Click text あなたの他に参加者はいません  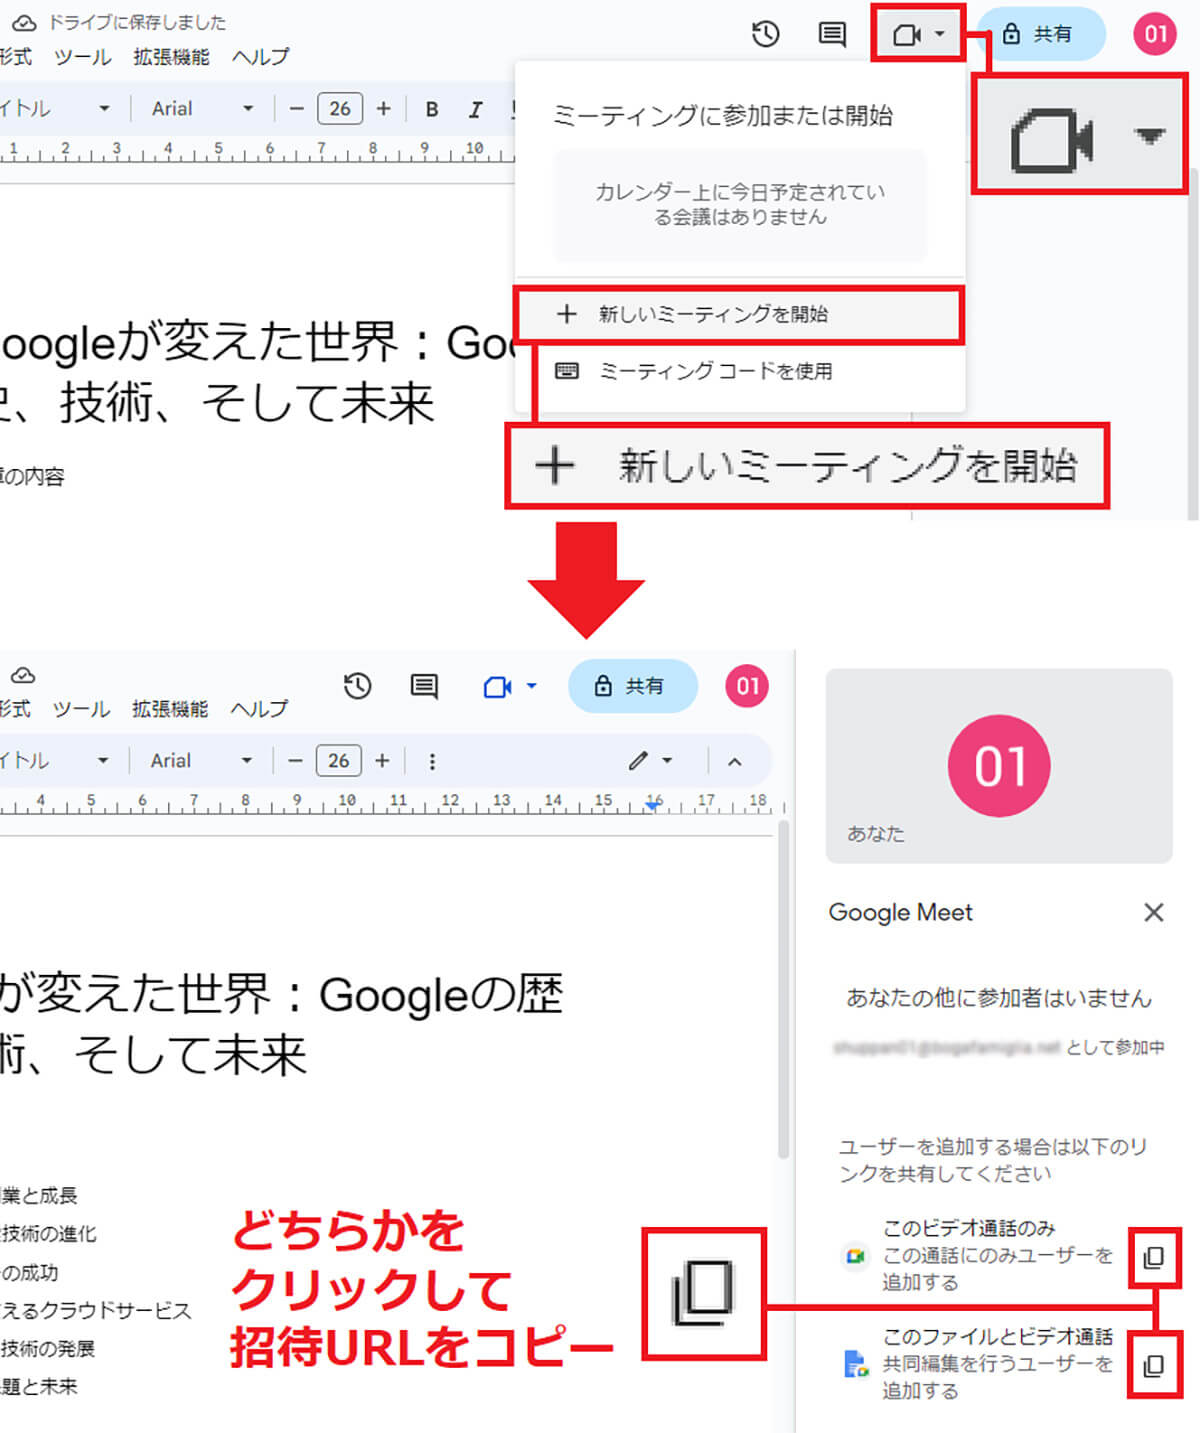tap(999, 998)
